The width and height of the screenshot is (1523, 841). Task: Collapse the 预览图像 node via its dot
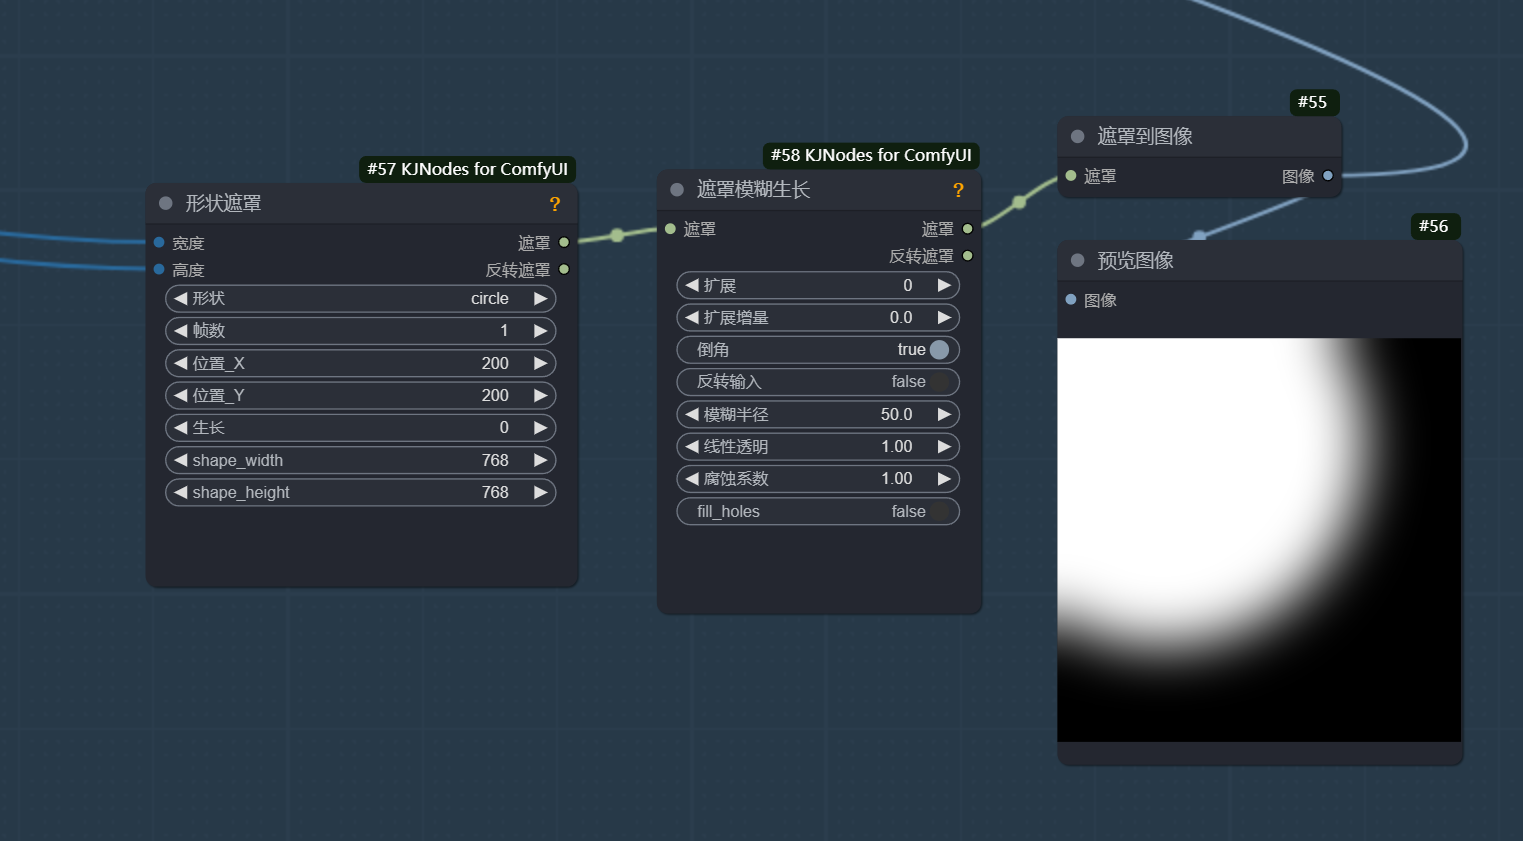[x=1077, y=260]
